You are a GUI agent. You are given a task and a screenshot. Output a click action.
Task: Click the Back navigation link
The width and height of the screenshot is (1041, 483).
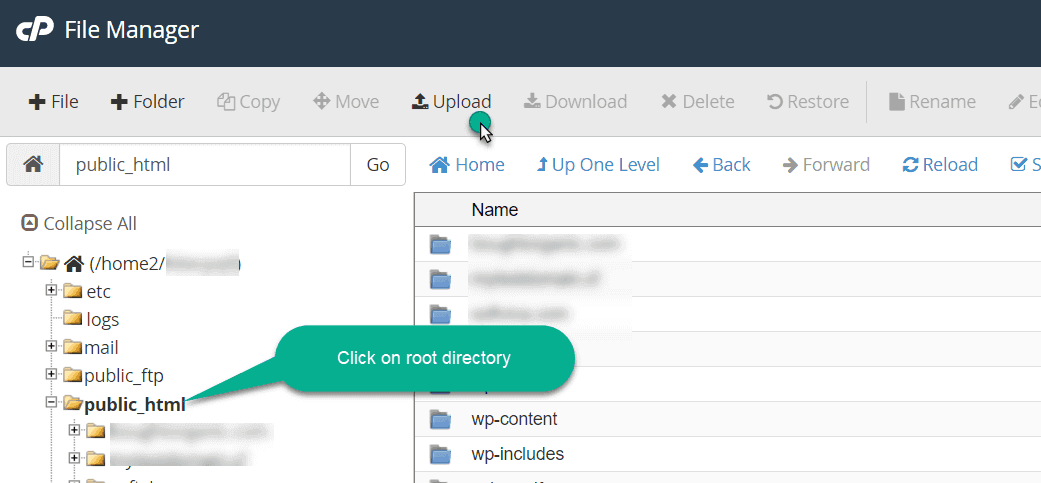(722, 165)
